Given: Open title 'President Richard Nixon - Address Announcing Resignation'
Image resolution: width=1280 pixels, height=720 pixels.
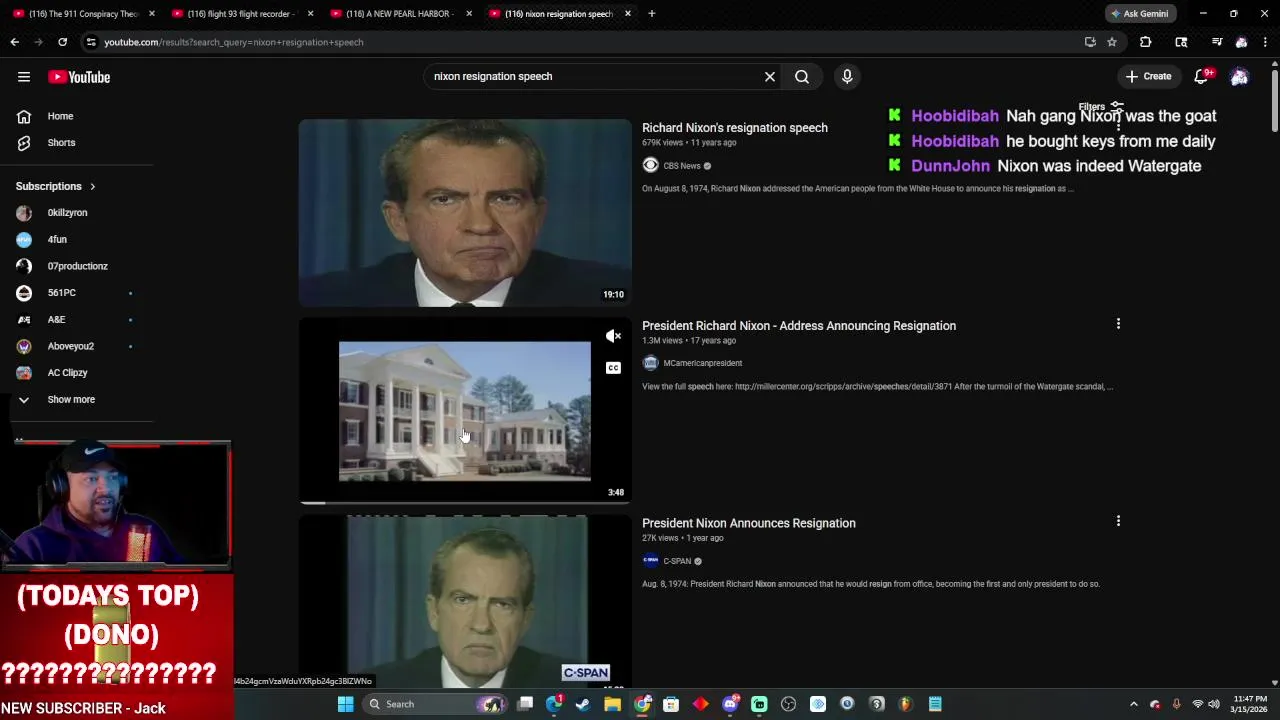Looking at the screenshot, I should coord(799,326).
